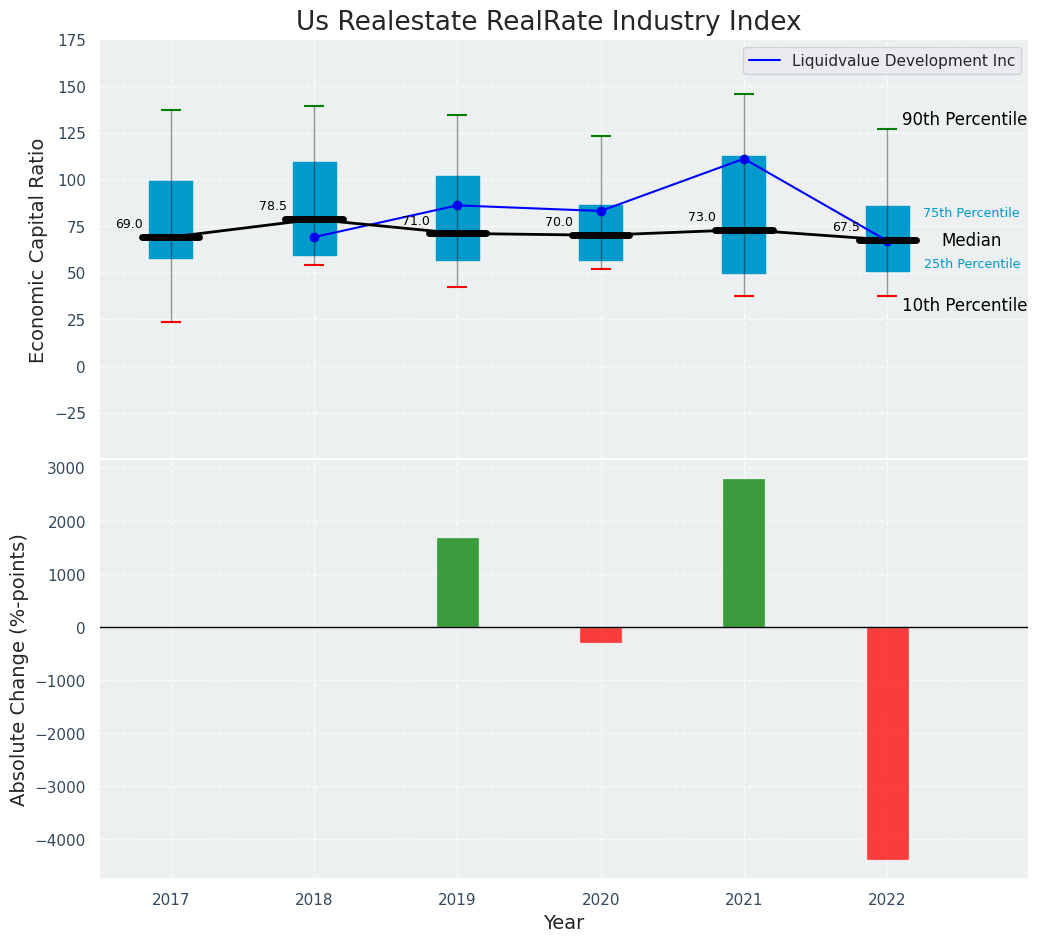The width and height of the screenshot is (1039, 942).
Task: Click the 78.5 median value label
Action: tap(273, 206)
